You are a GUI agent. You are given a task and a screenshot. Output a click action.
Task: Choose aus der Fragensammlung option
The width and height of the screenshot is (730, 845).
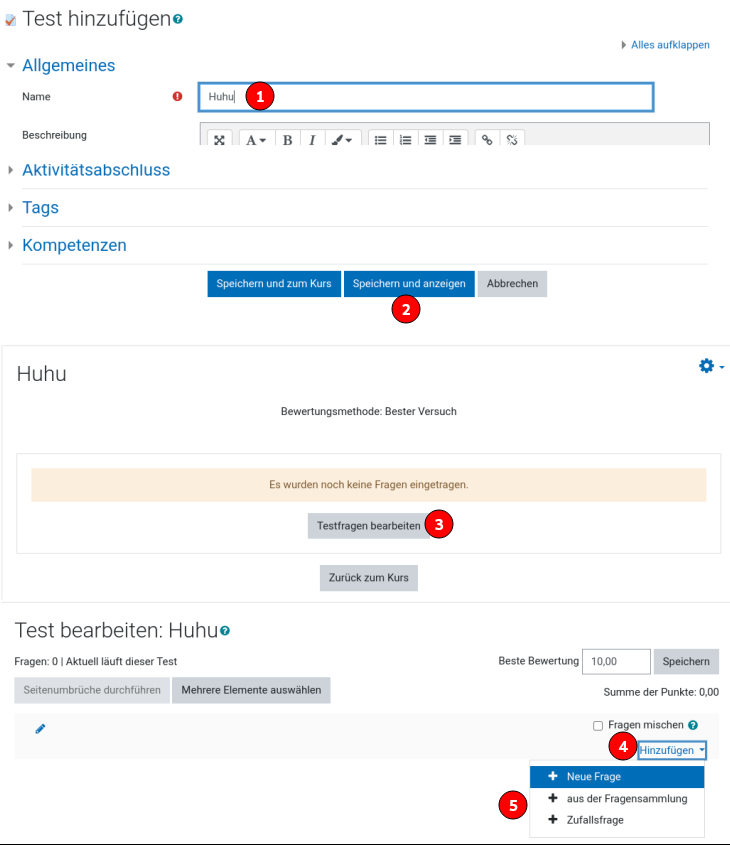(x=626, y=799)
